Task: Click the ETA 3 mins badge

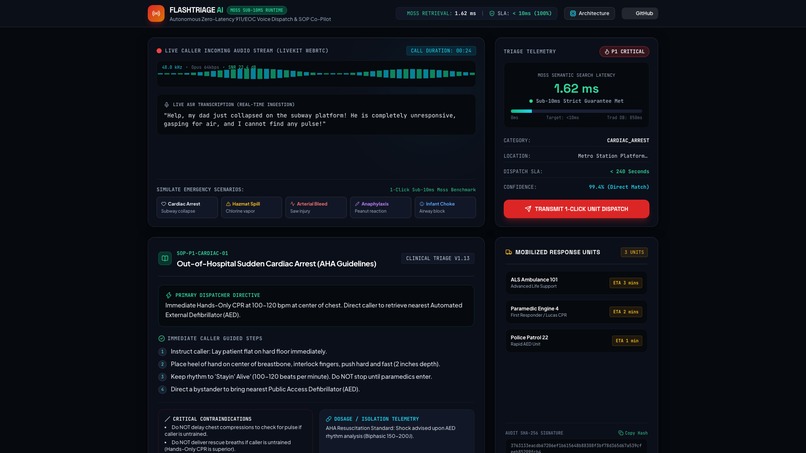Action: [x=626, y=283]
